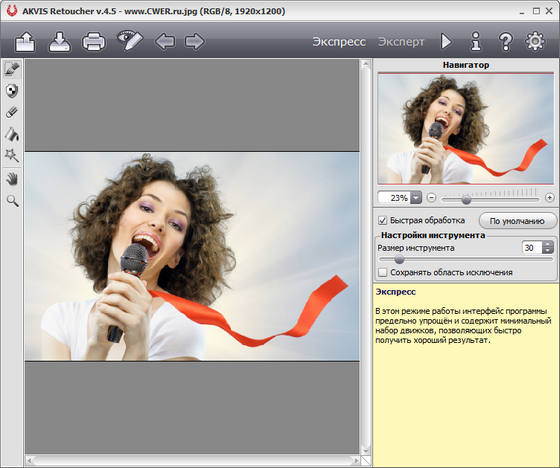The width and height of the screenshot is (560, 468).
Task: Expand the 23% zoom dropdown
Action: [416, 198]
